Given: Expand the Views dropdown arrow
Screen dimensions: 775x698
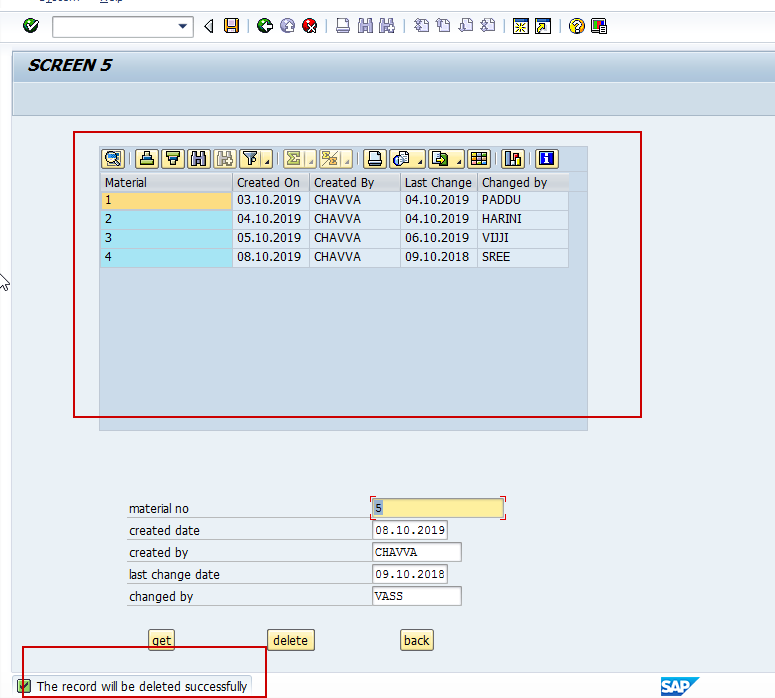Looking at the screenshot, I should (x=420, y=160).
